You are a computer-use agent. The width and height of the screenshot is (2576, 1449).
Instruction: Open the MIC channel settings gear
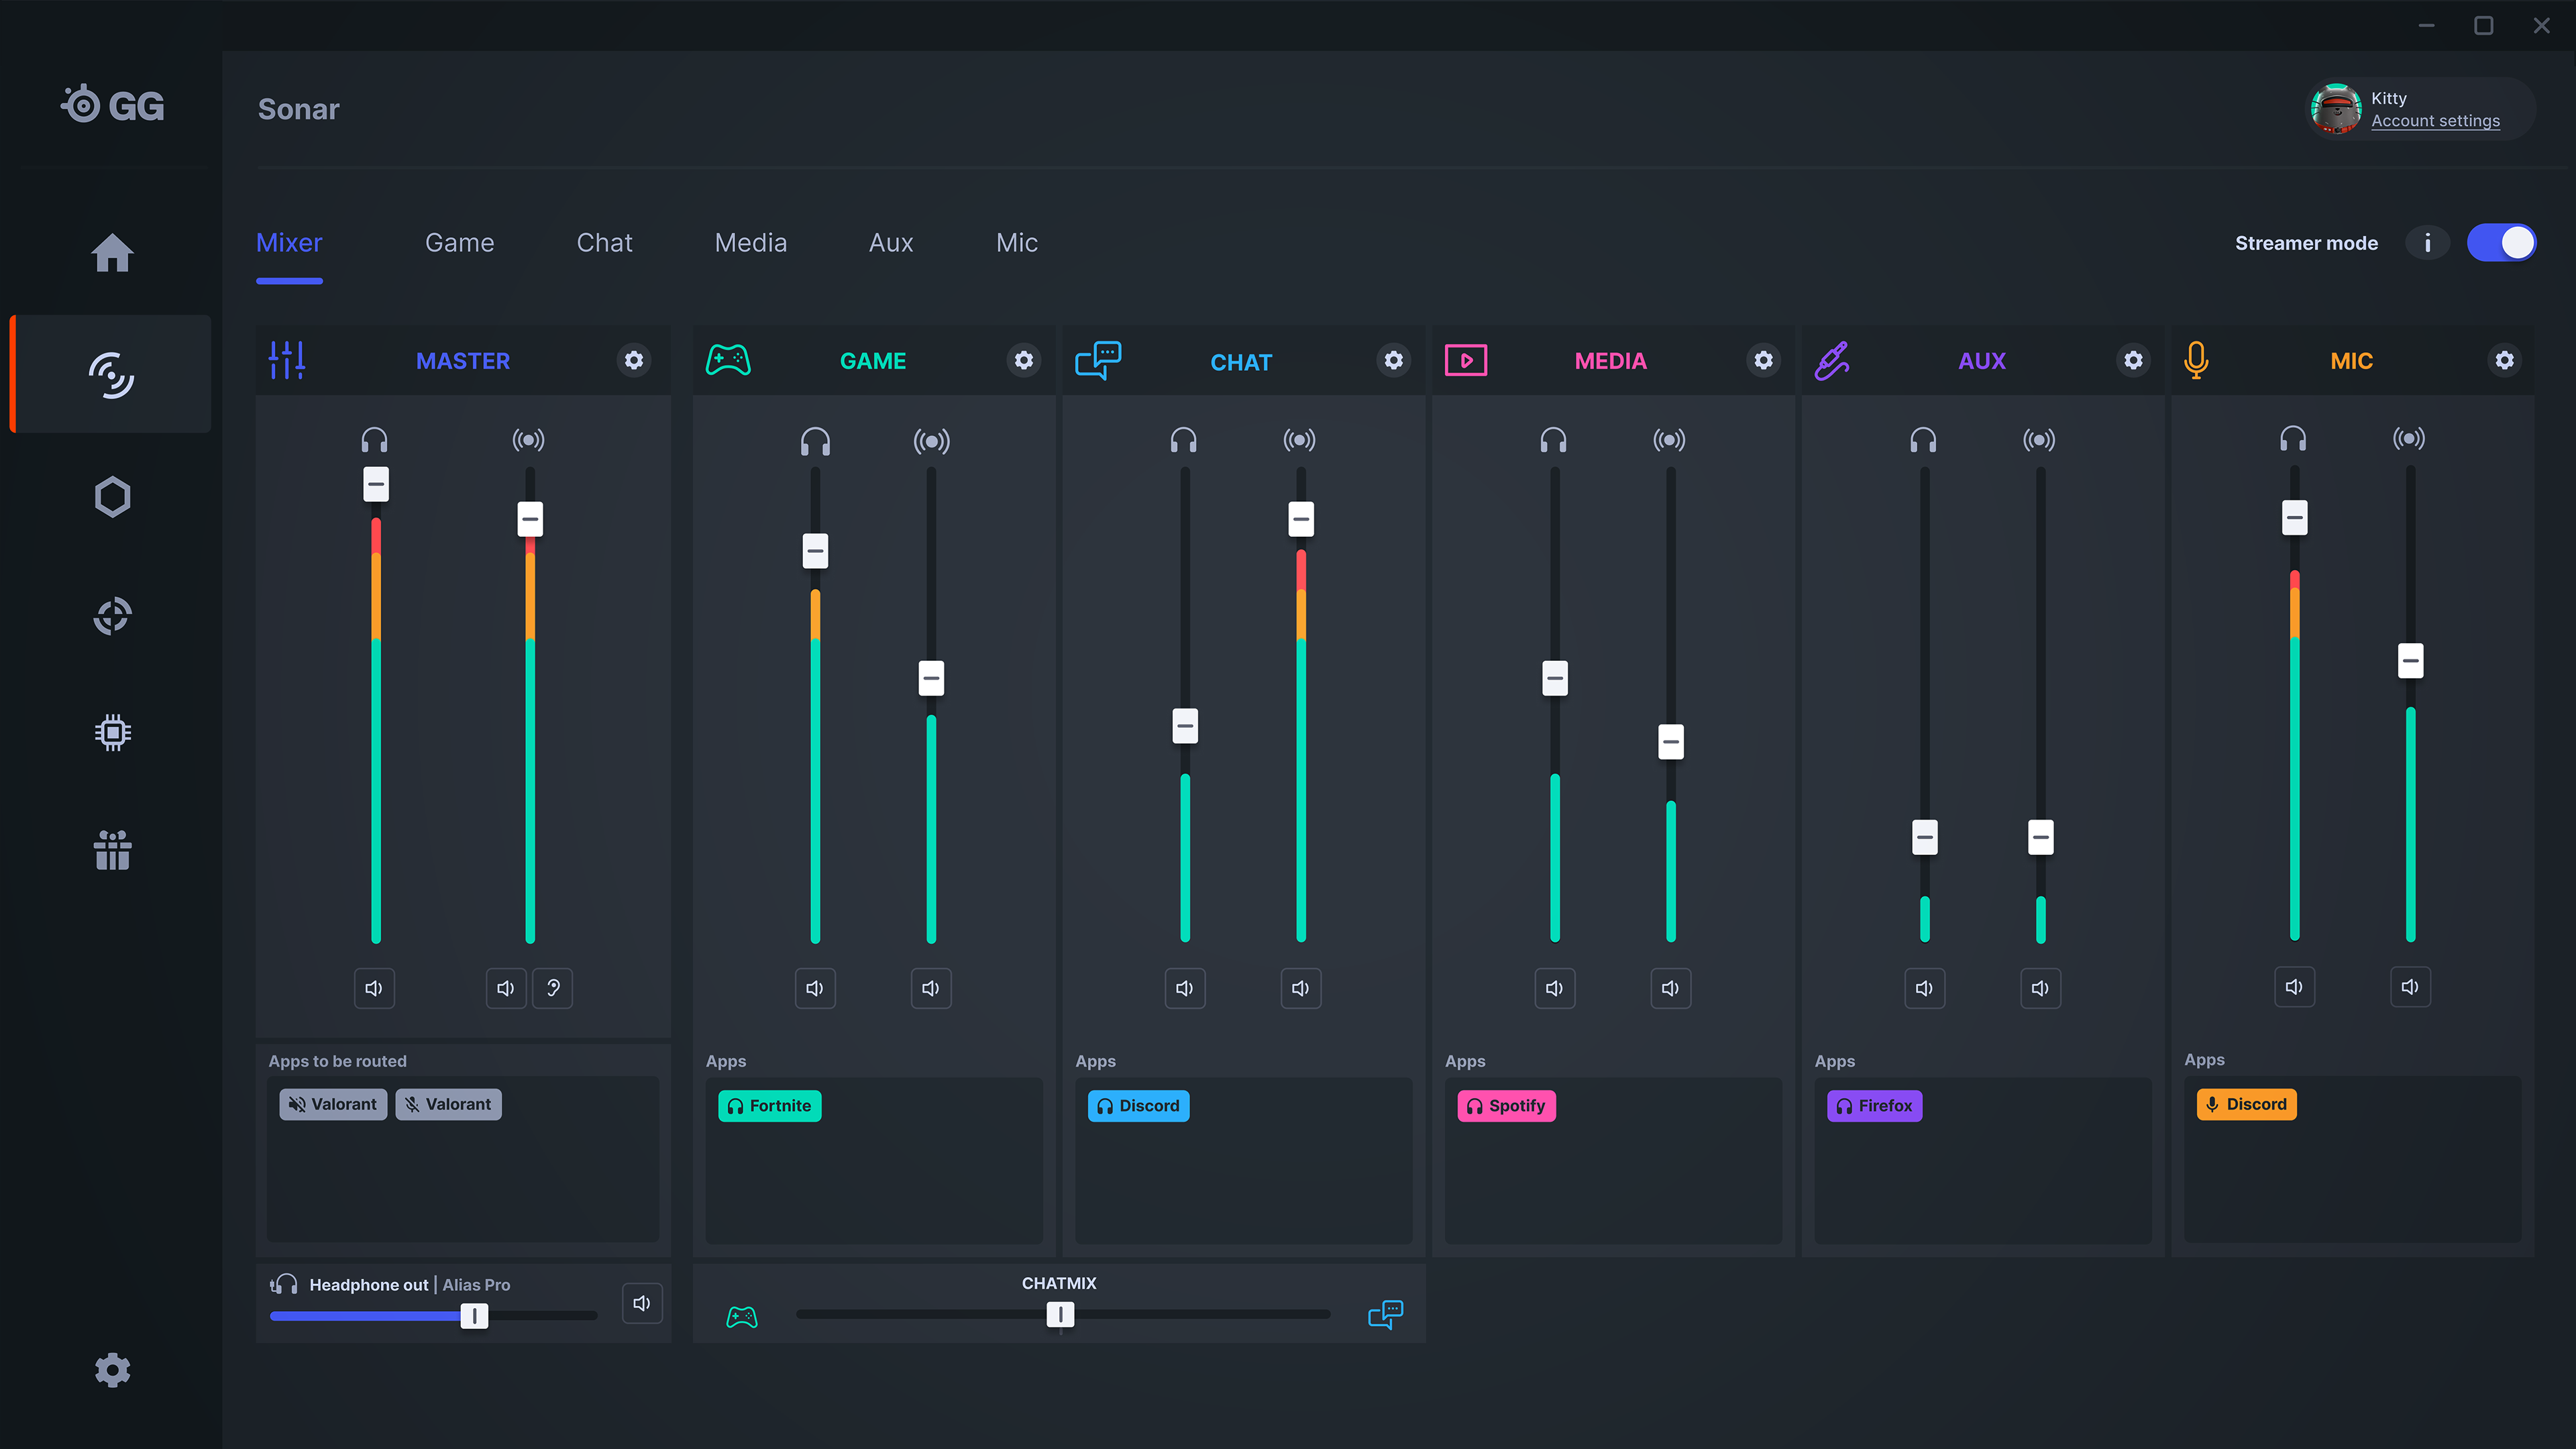(x=2504, y=360)
